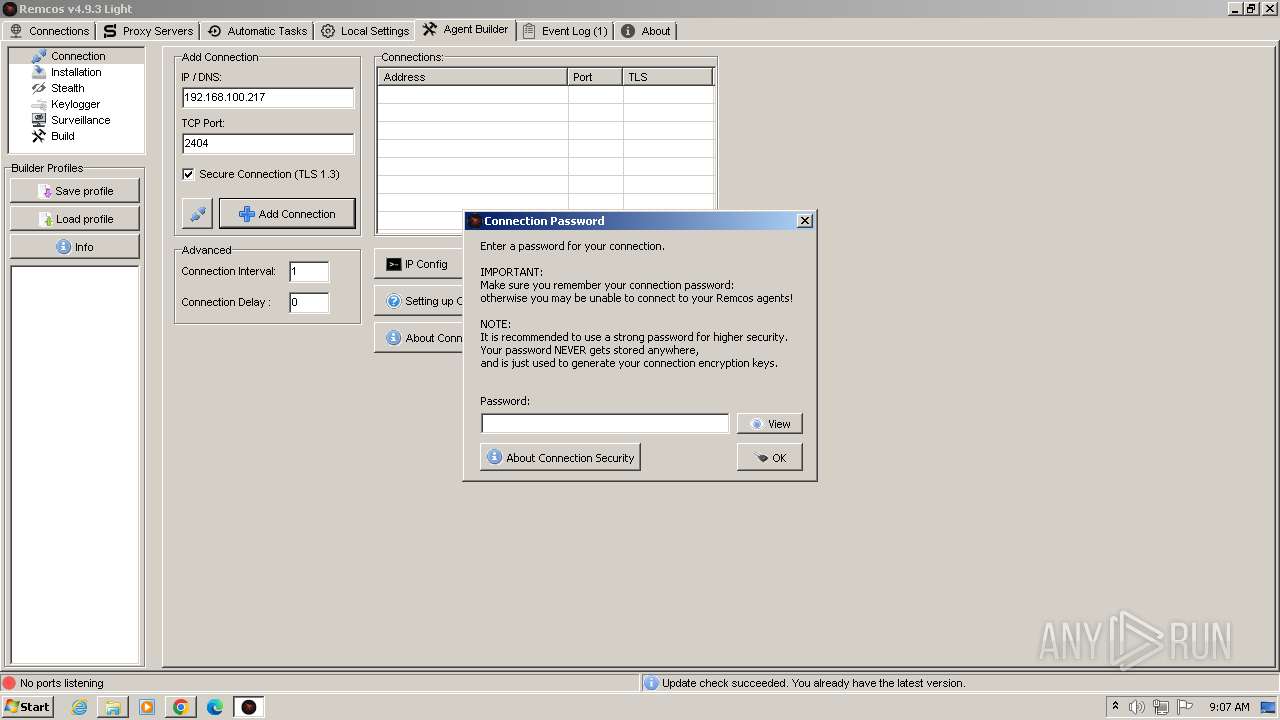This screenshot has width=1280, height=720.
Task: Click the About Conn... info button
Action: [419, 338]
